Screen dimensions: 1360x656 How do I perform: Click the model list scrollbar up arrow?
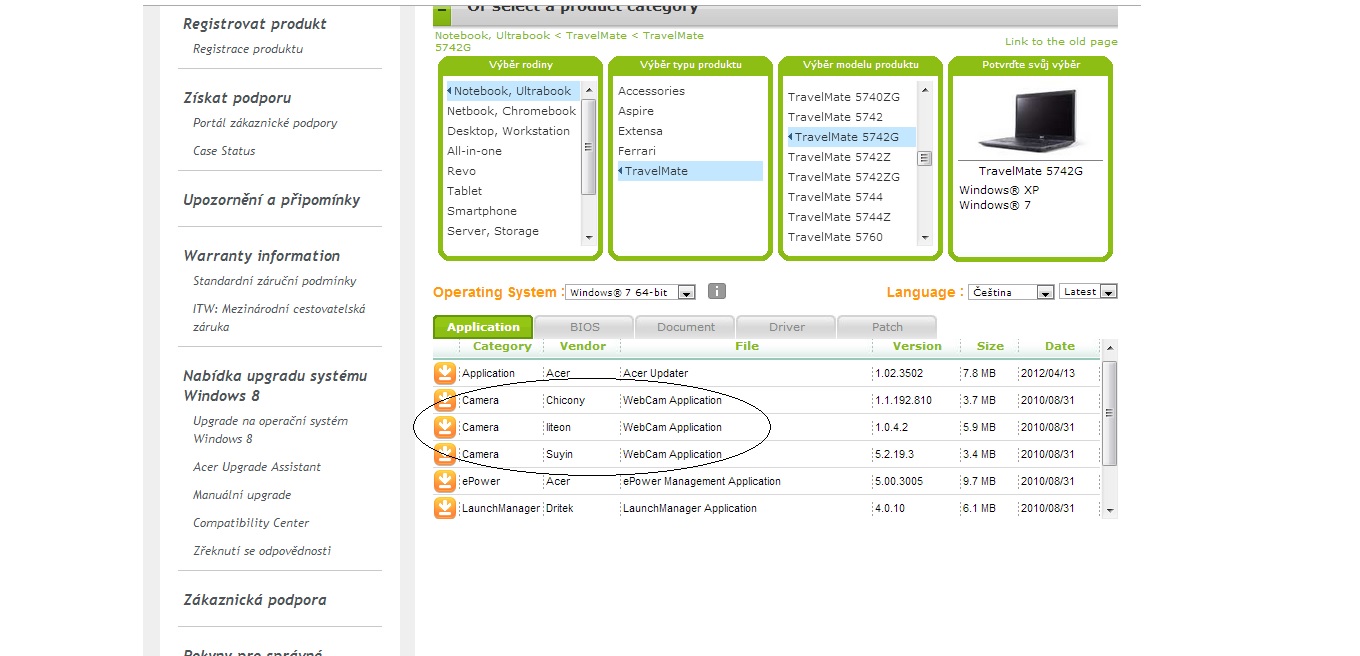(924, 90)
